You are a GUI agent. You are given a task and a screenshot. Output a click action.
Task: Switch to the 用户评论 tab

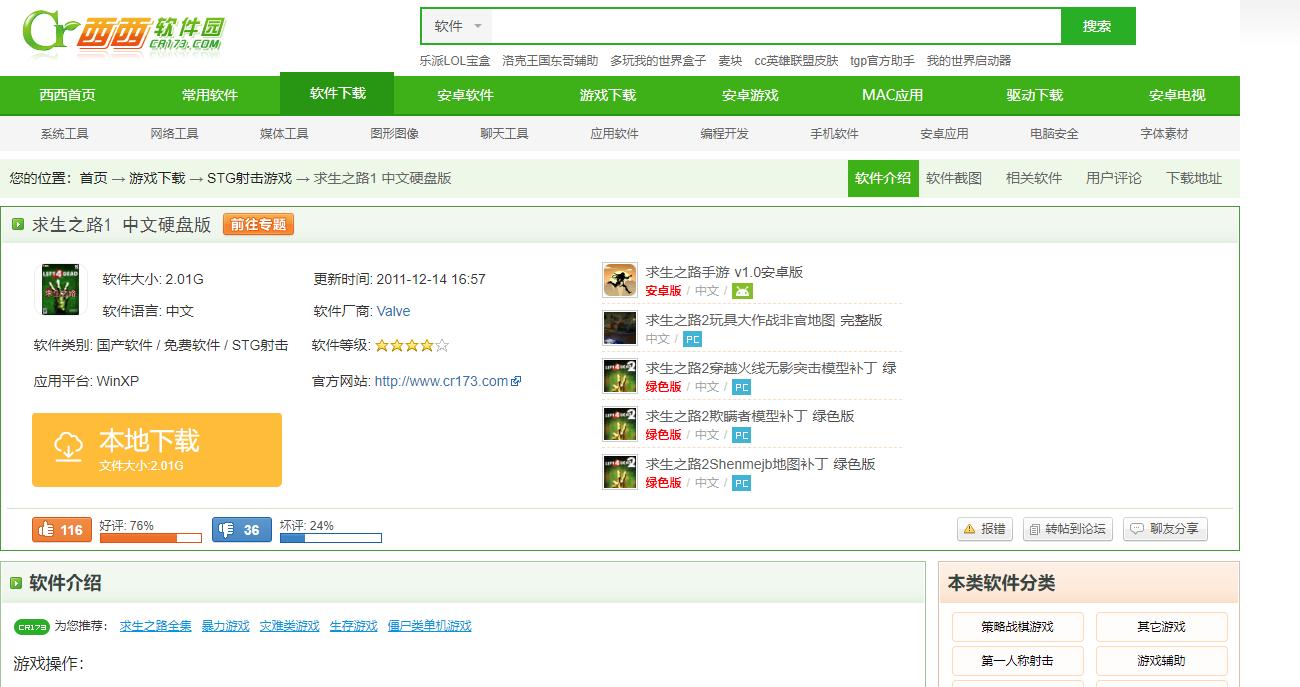pyautogui.click(x=1113, y=178)
